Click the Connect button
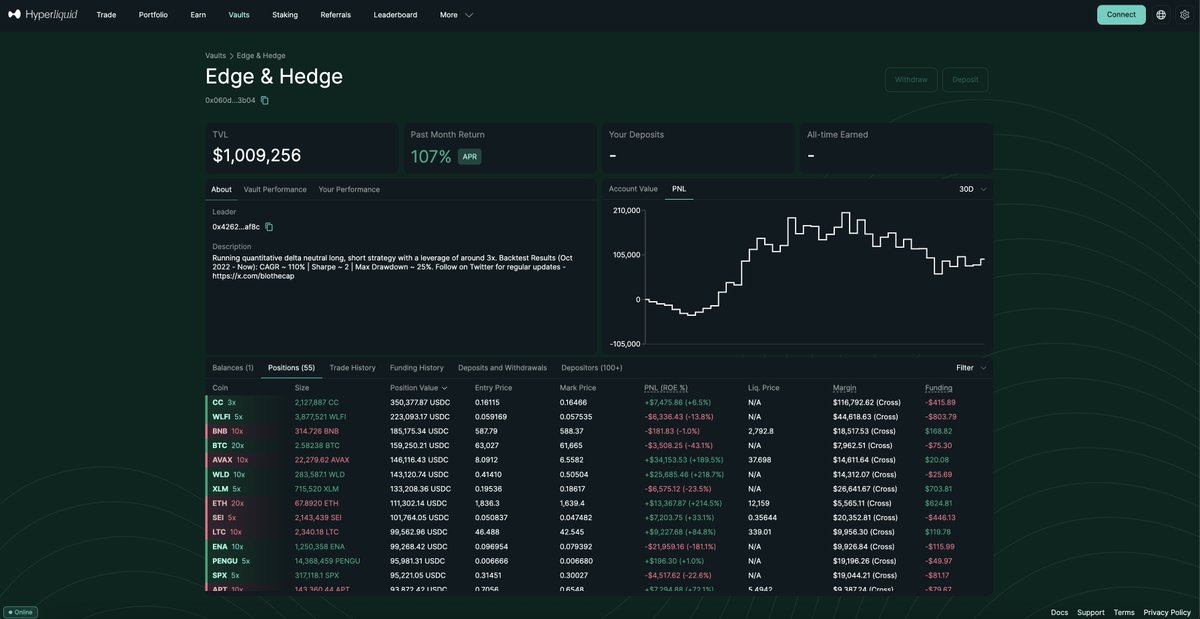This screenshot has width=1200, height=619. pyautogui.click(x=1121, y=15)
